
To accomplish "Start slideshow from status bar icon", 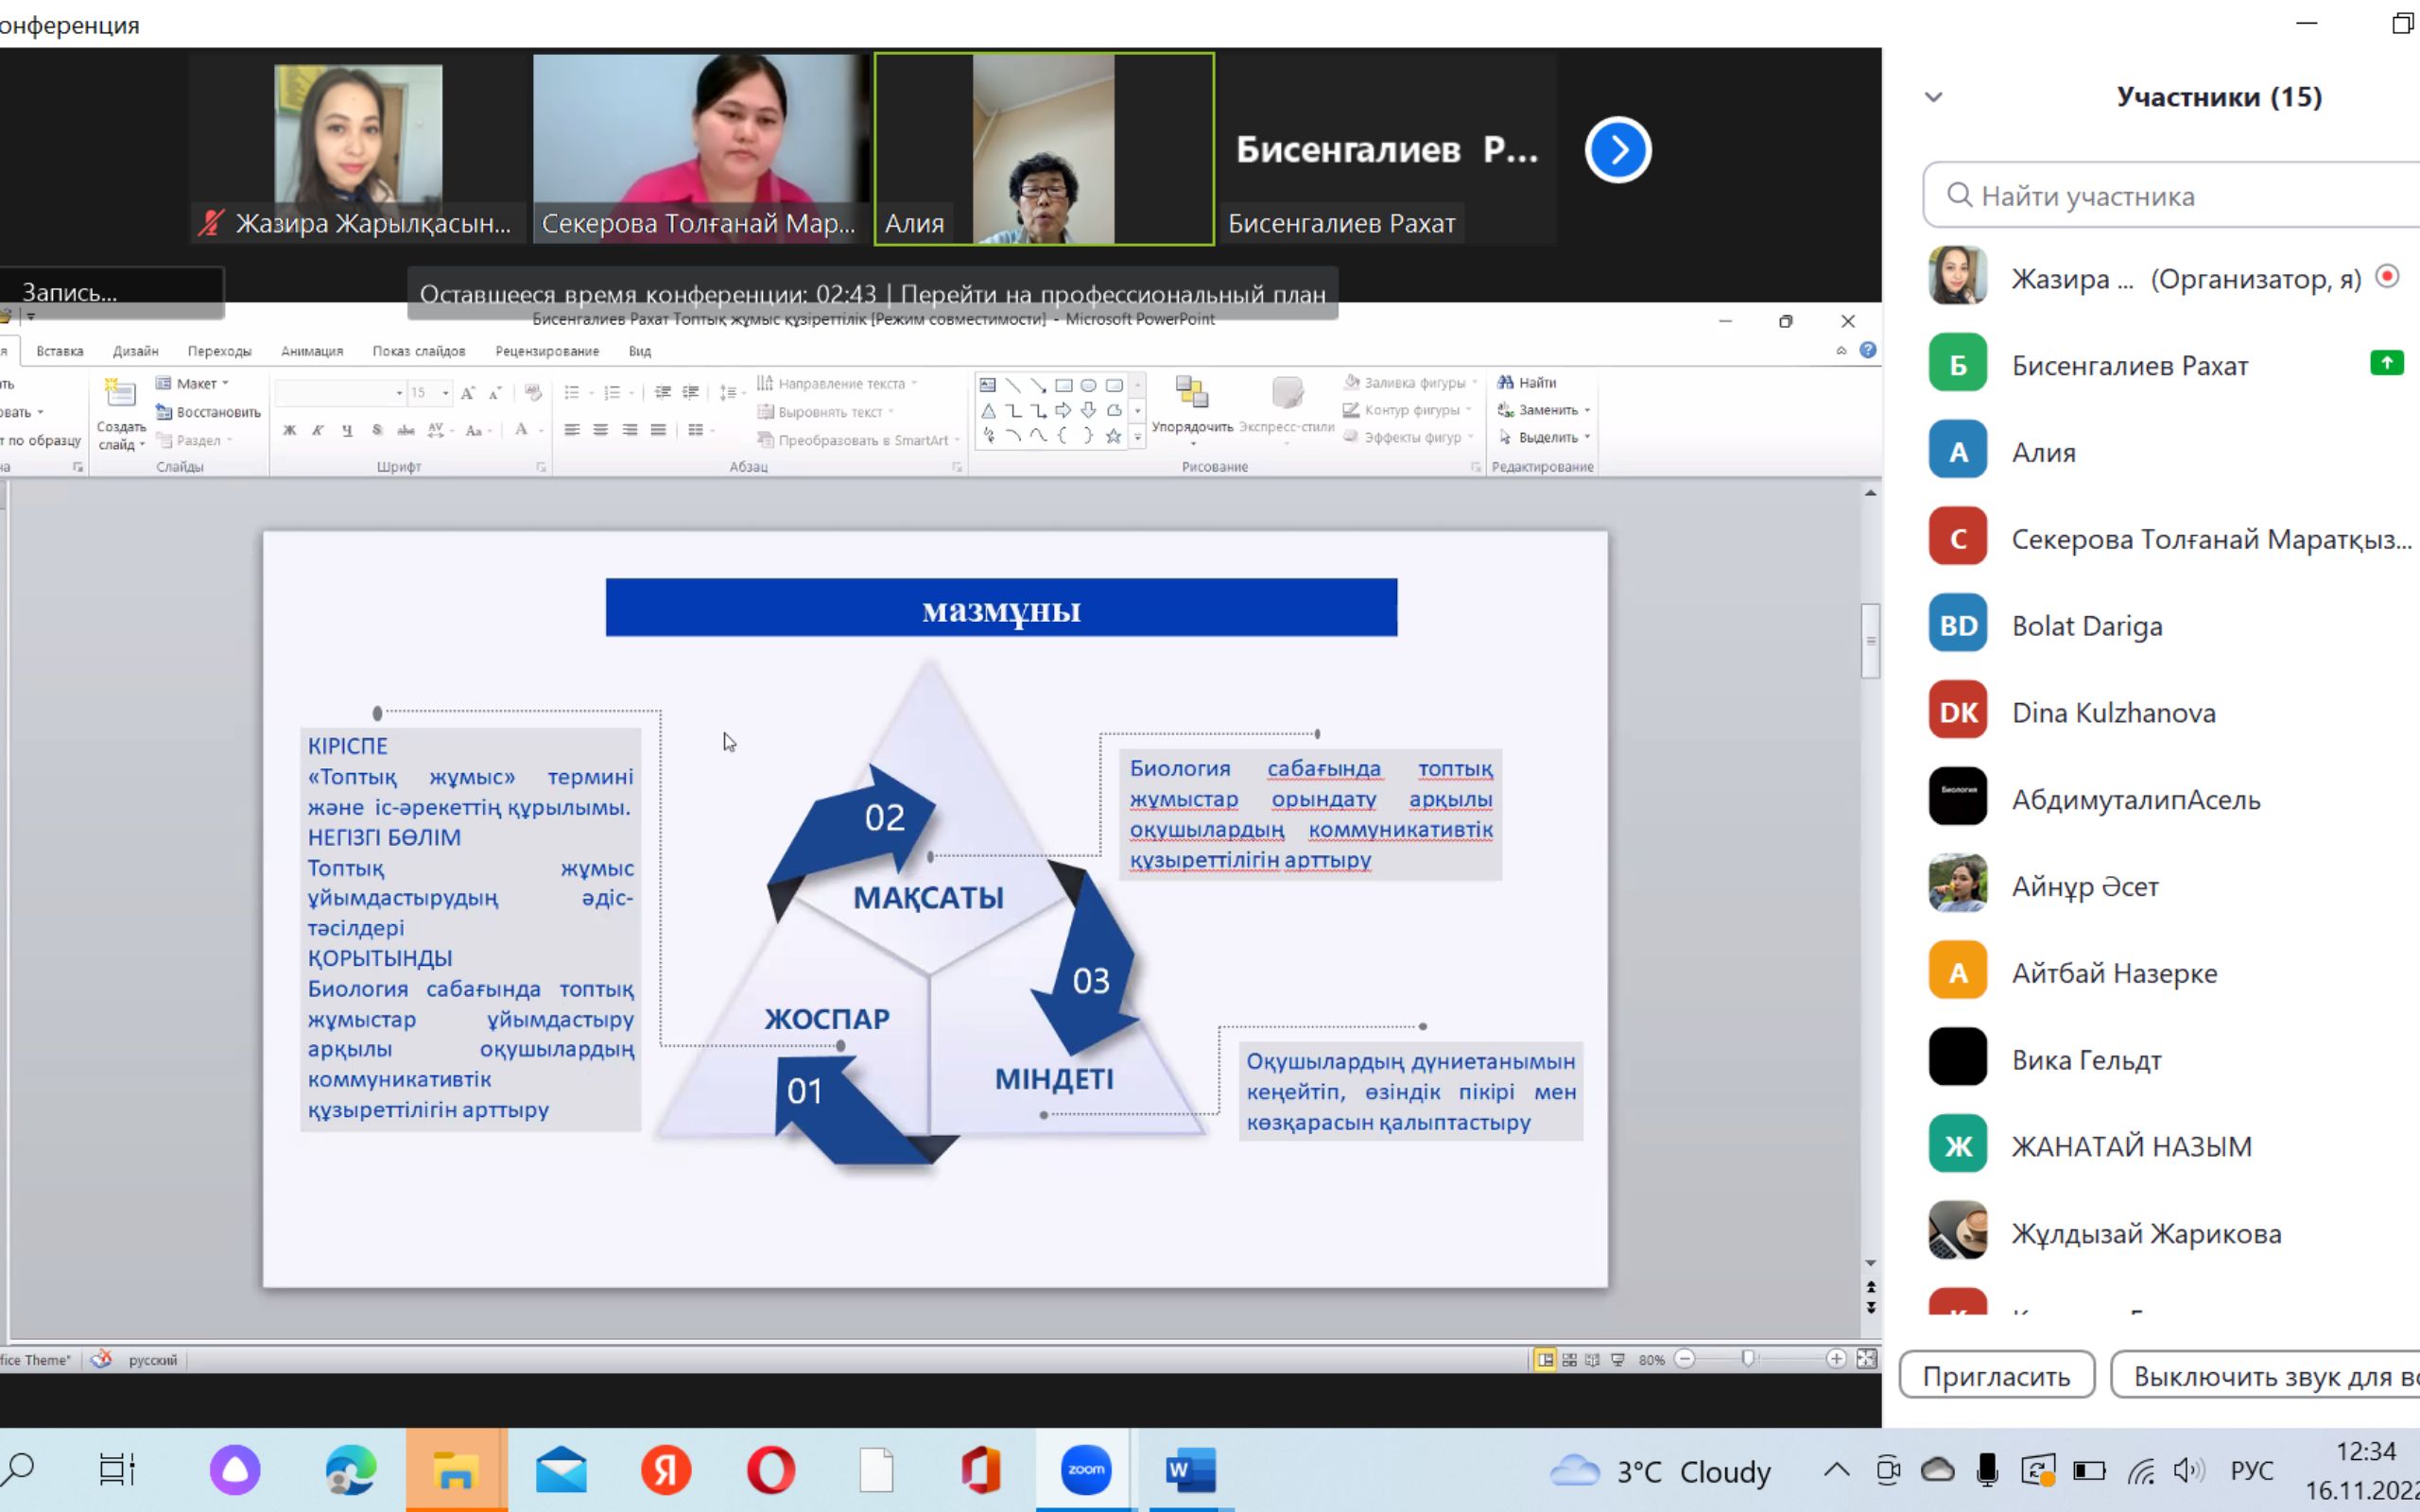I will click(1618, 1359).
